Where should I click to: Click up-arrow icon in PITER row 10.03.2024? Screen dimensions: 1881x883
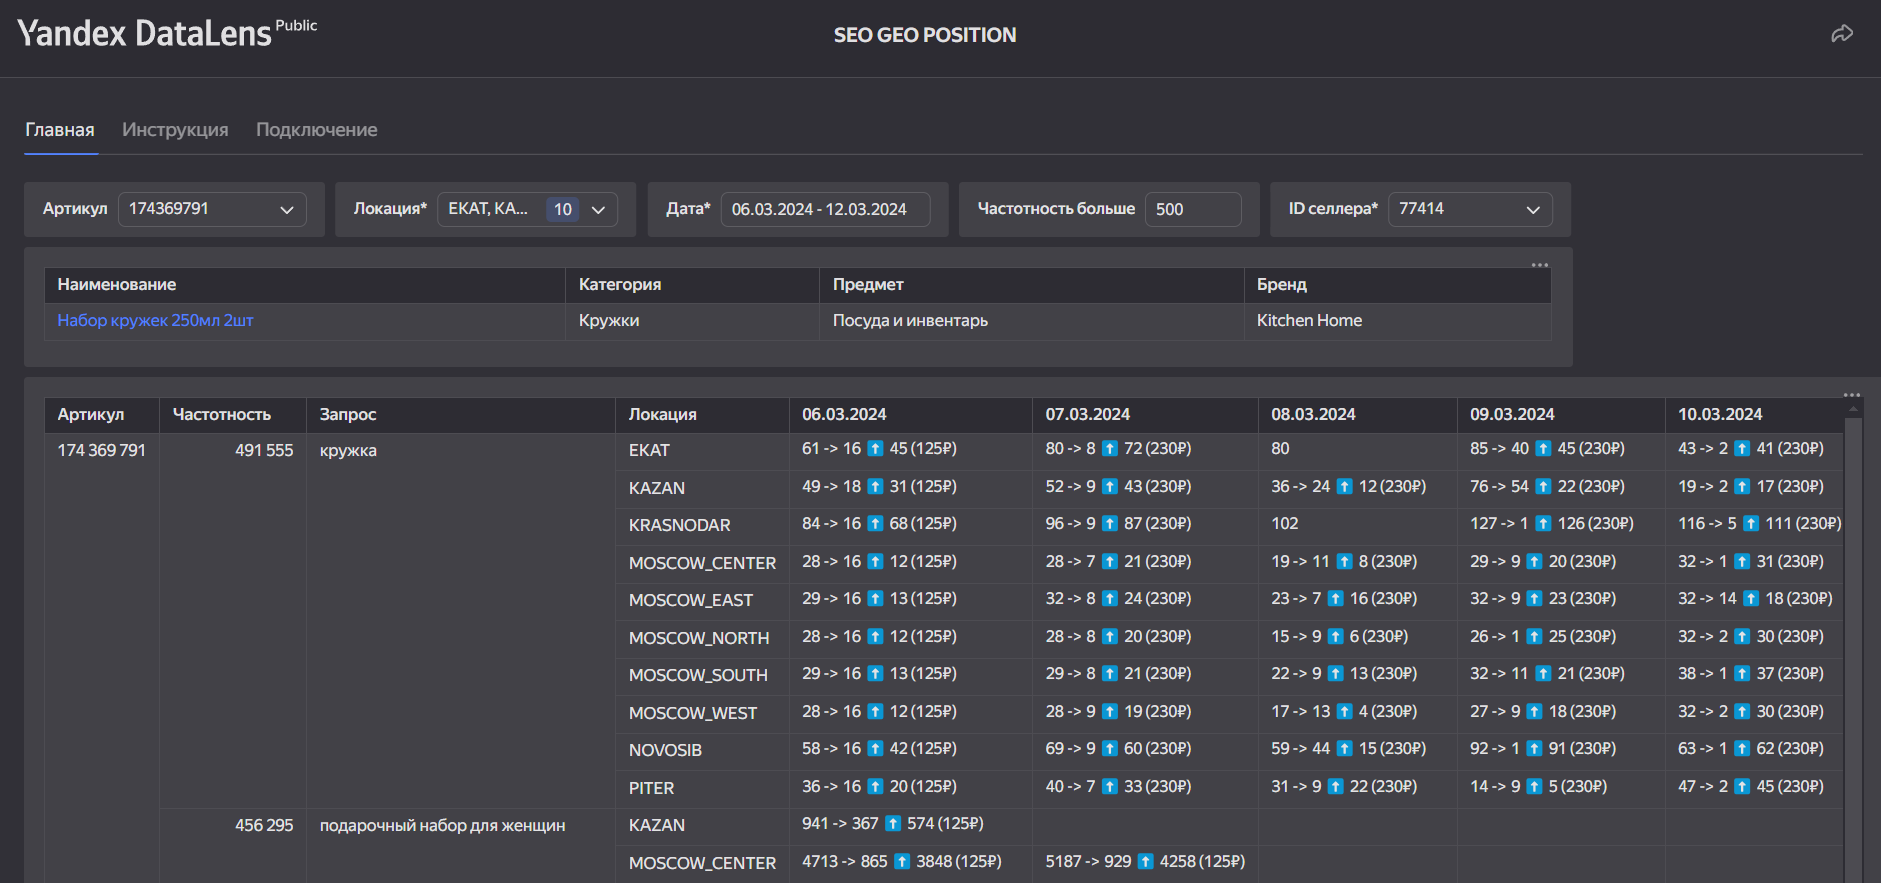pos(1742,787)
